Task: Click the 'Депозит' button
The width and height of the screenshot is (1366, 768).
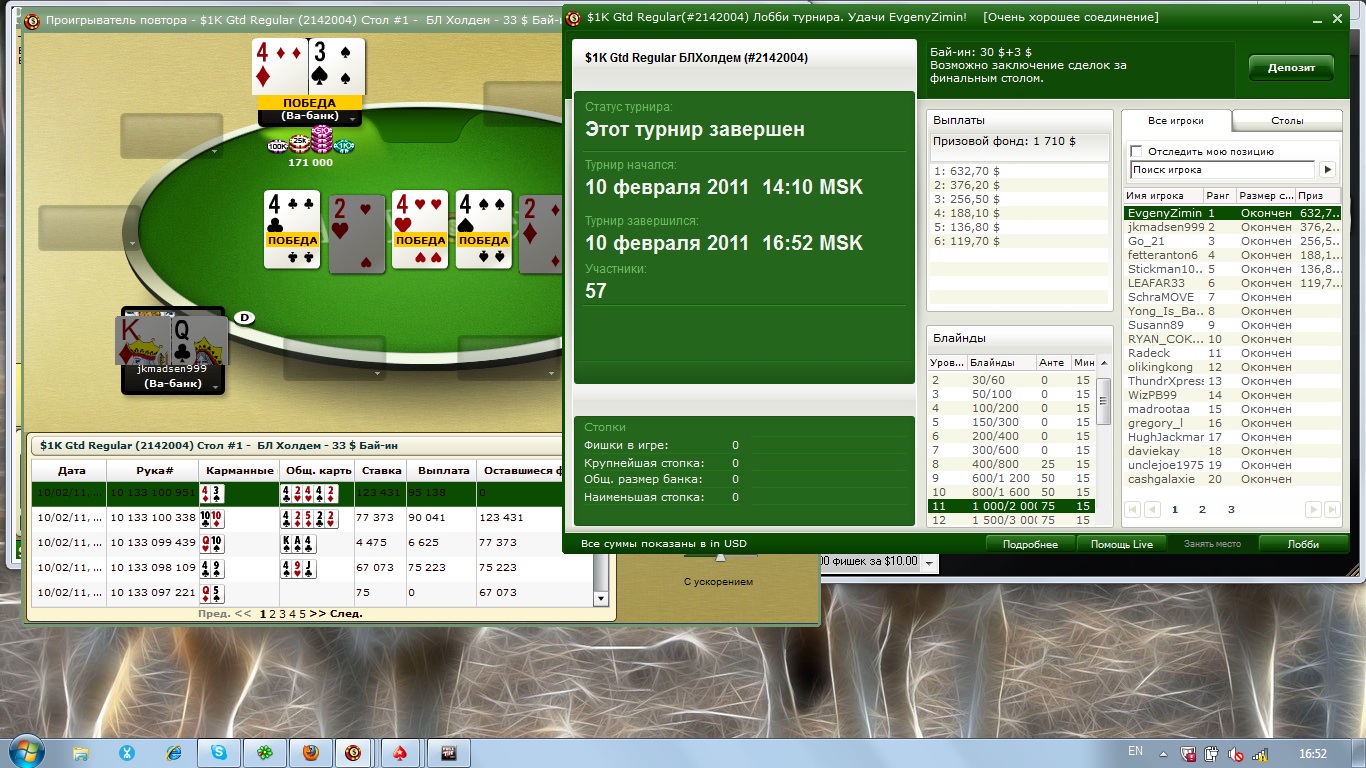Action: [1291, 68]
